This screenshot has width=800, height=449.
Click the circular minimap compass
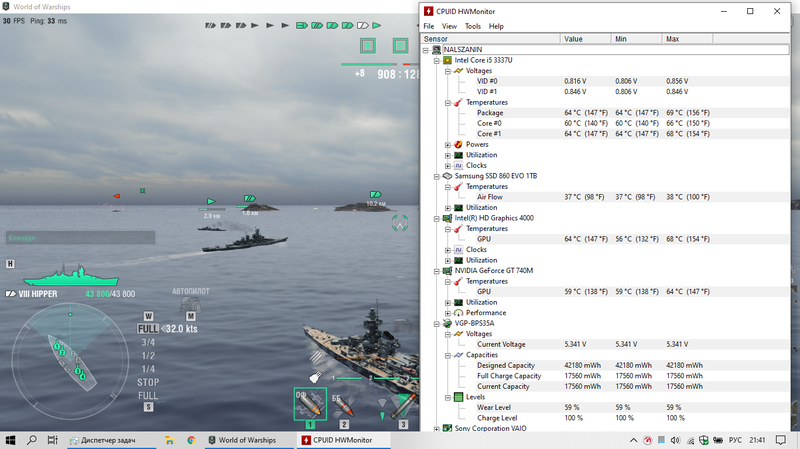pyautogui.click(x=70, y=361)
